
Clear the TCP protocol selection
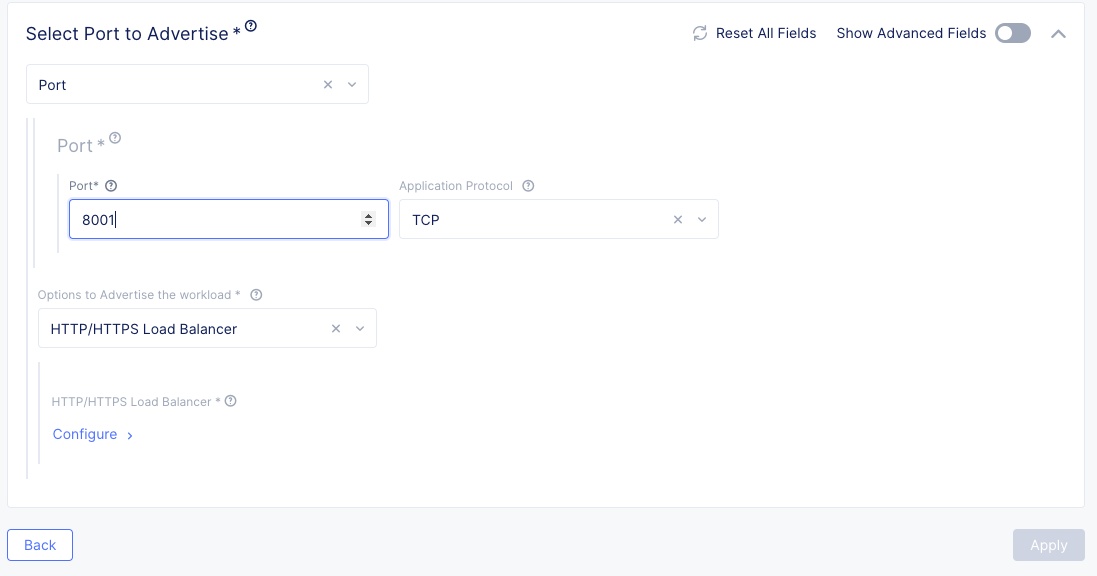tap(678, 220)
